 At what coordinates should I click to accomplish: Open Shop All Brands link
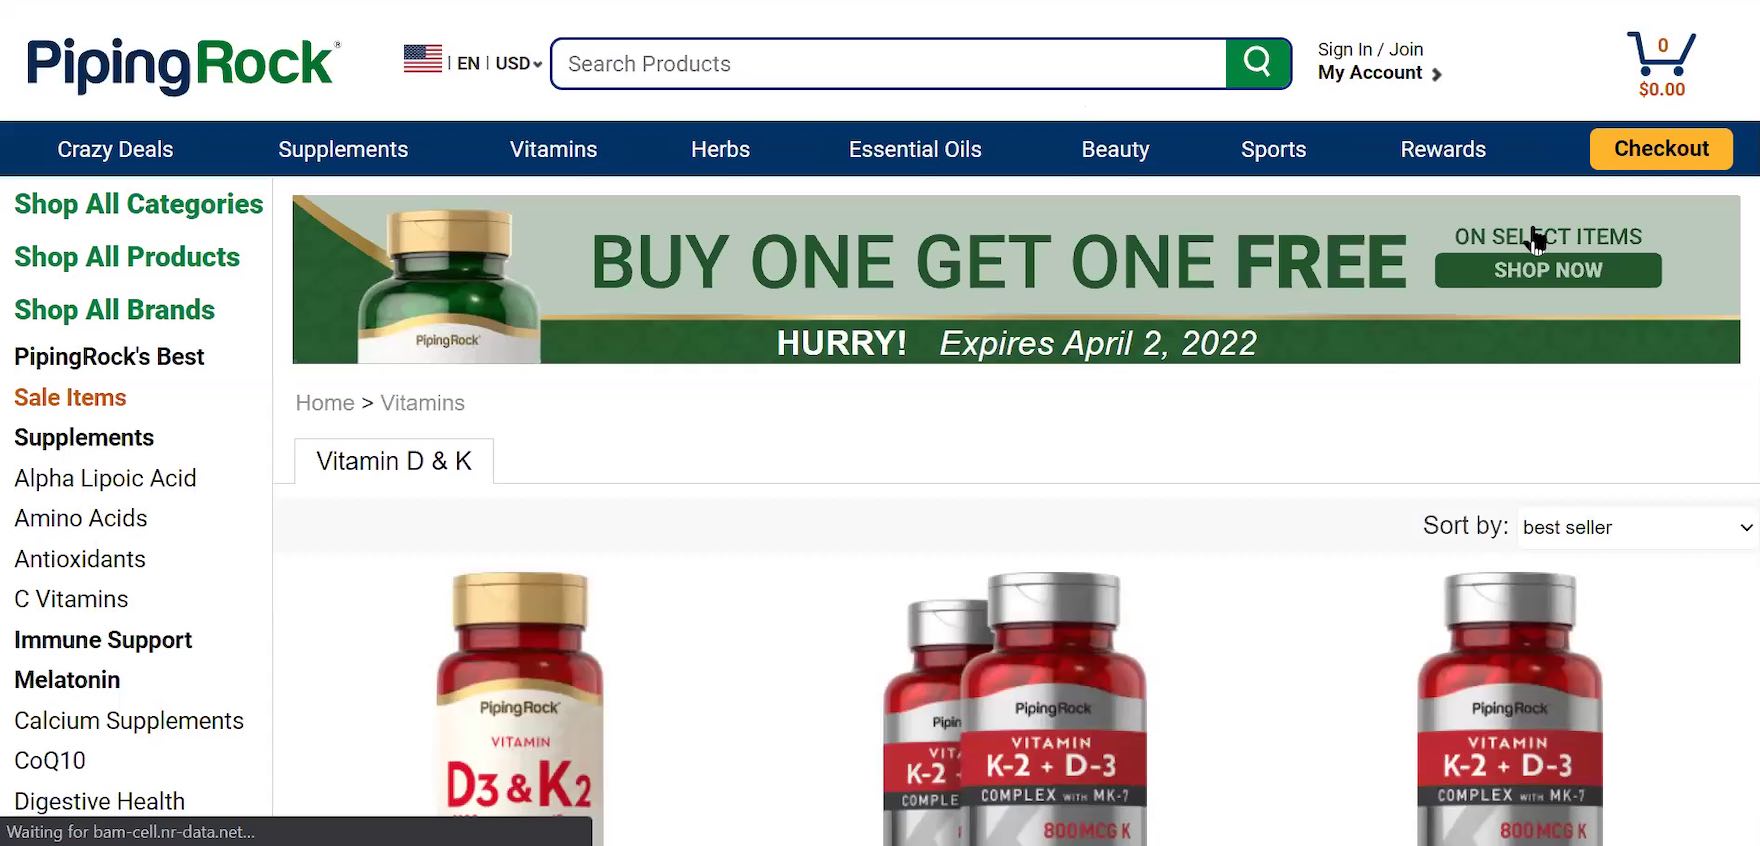click(115, 310)
